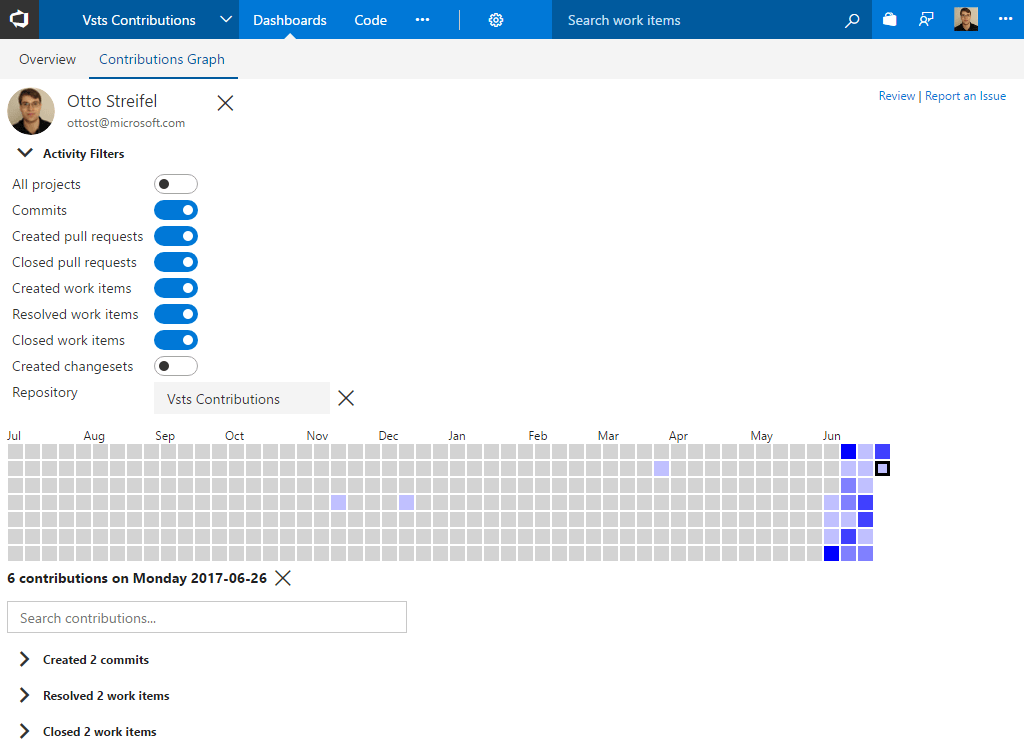Open the Marketplace shopping bag icon
This screenshot has height=746, width=1024.
(889, 19)
